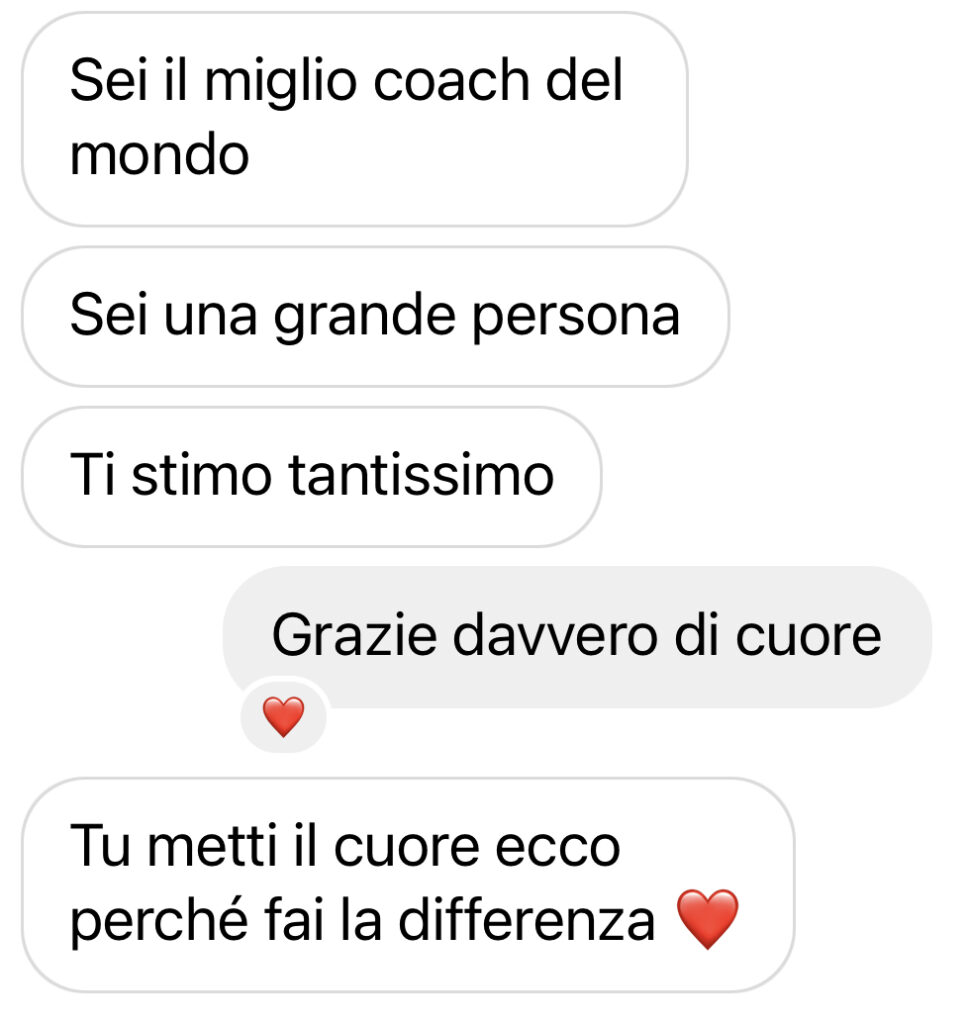This screenshot has height=1024, width=968.
Task: Click the red heart reaction under the reply
Action: (x=283, y=716)
